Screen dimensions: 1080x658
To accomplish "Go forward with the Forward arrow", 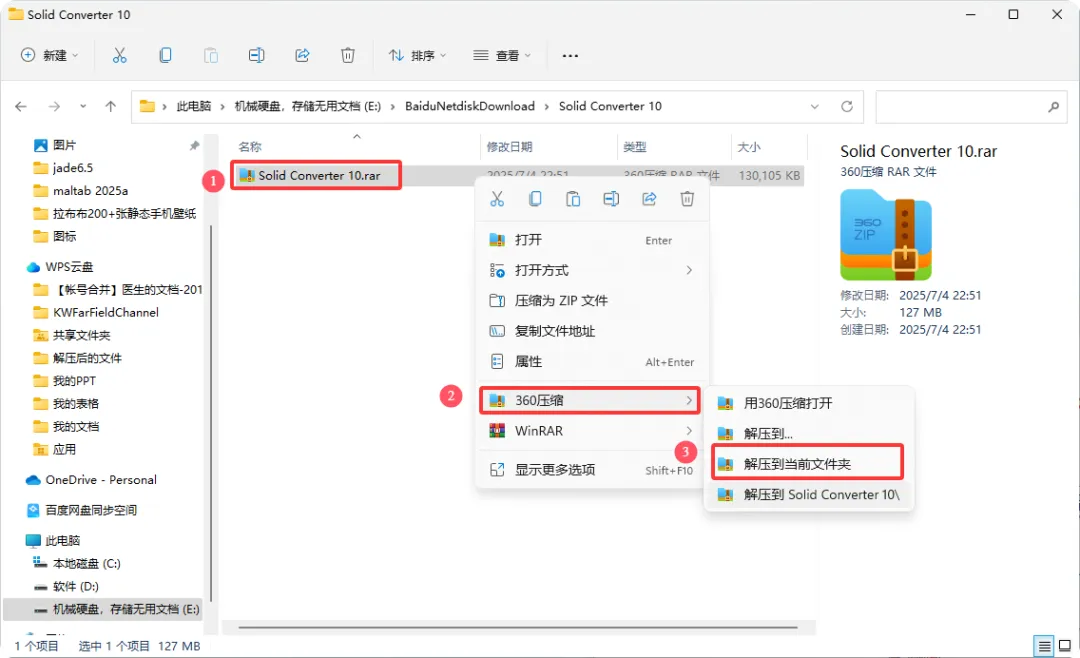I will click(54, 106).
